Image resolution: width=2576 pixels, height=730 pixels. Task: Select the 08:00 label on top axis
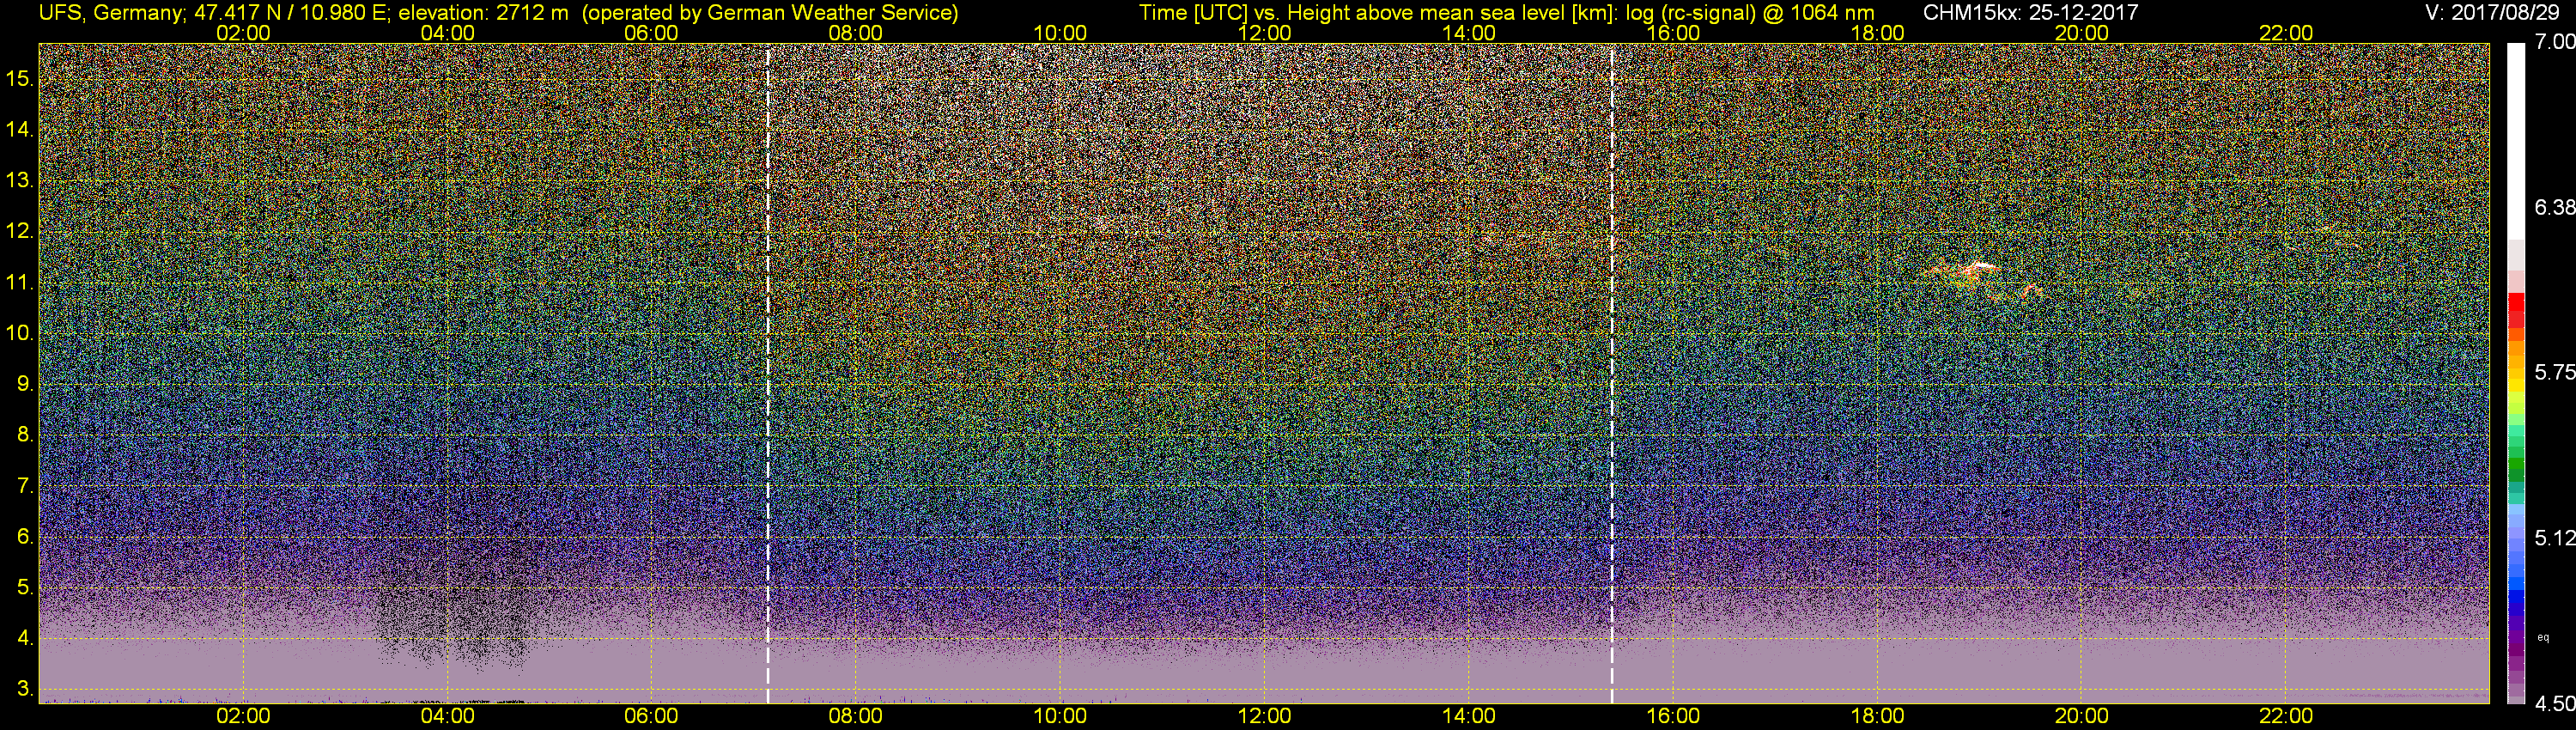[855, 33]
